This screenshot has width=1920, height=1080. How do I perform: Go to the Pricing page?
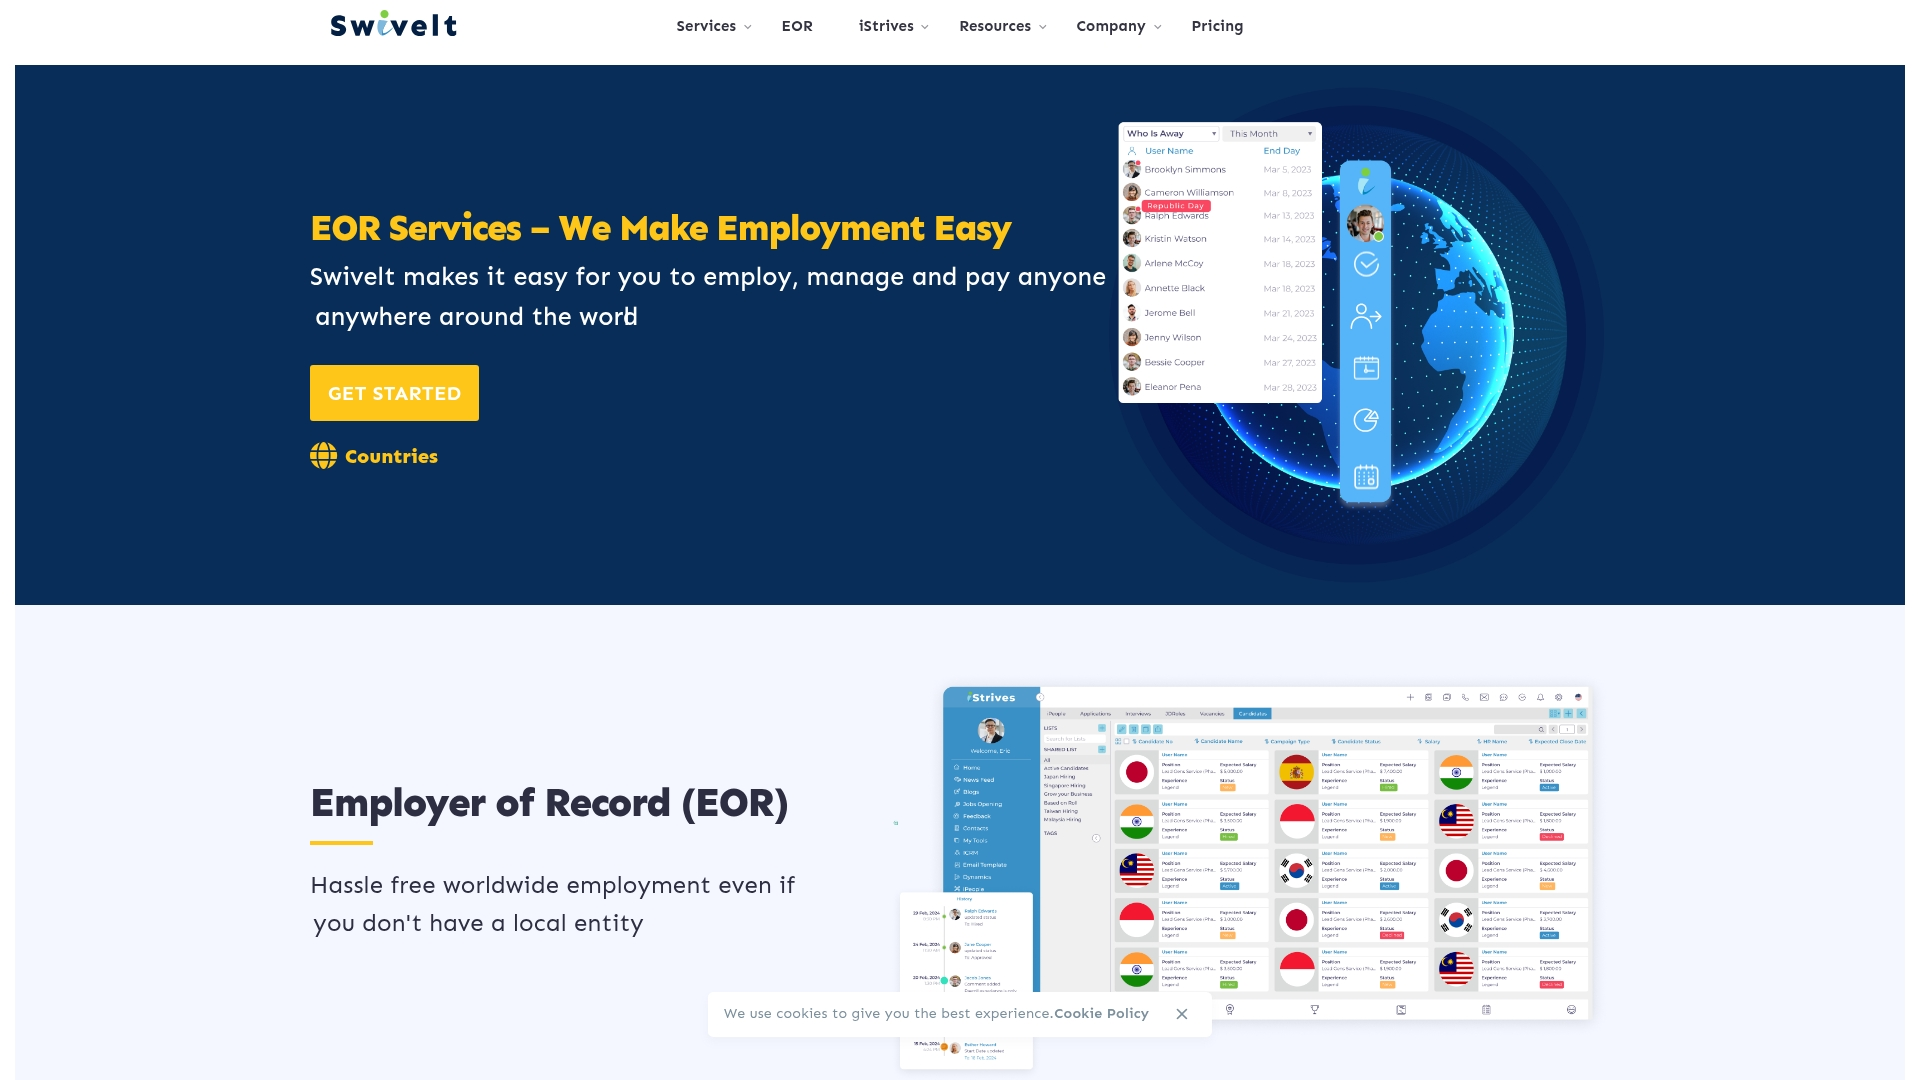pyautogui.click(x=1217, y=26)
